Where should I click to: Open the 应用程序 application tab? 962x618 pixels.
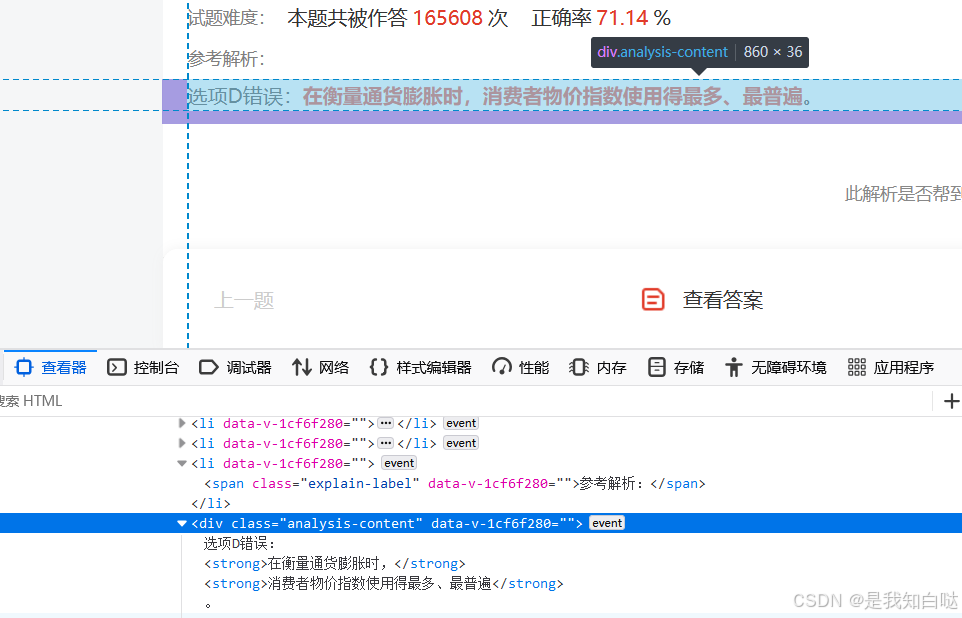click(890, 368)
